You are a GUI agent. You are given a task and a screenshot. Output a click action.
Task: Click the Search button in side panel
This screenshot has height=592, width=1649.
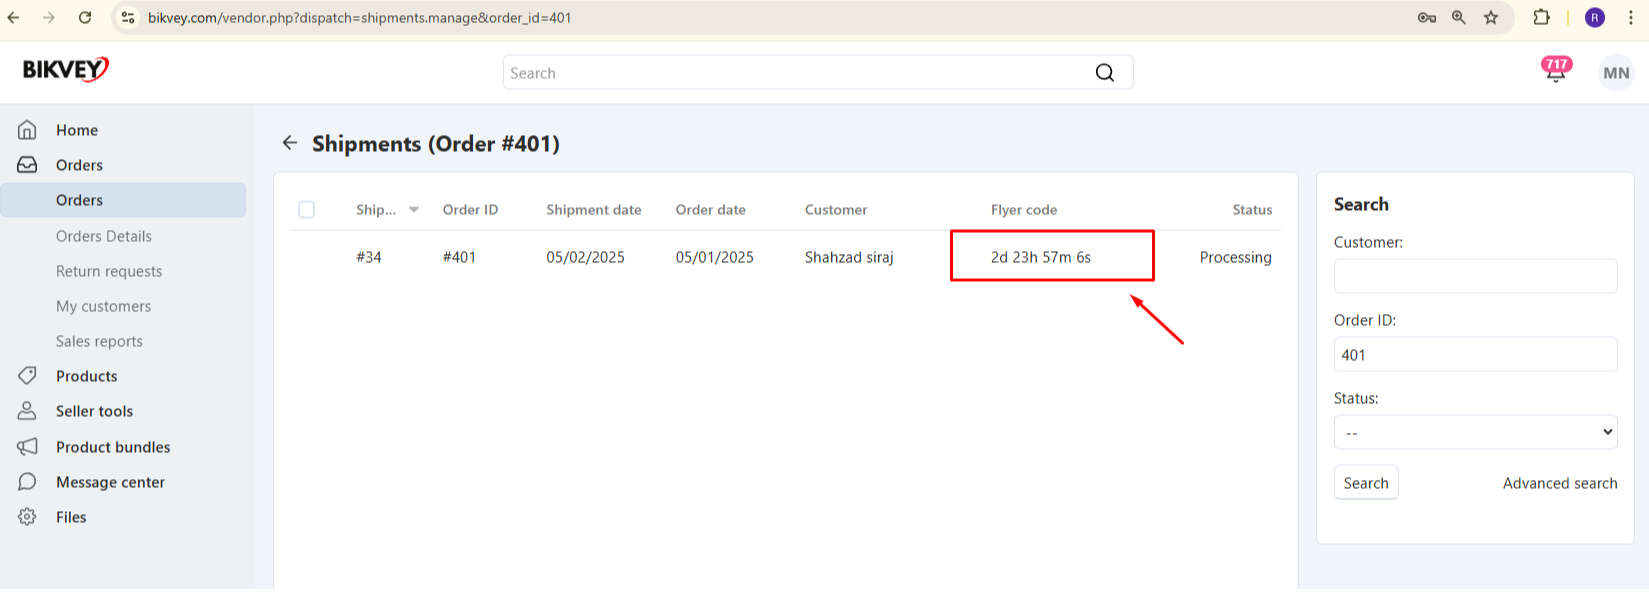pyautogui.click(x=1366, y=483)
